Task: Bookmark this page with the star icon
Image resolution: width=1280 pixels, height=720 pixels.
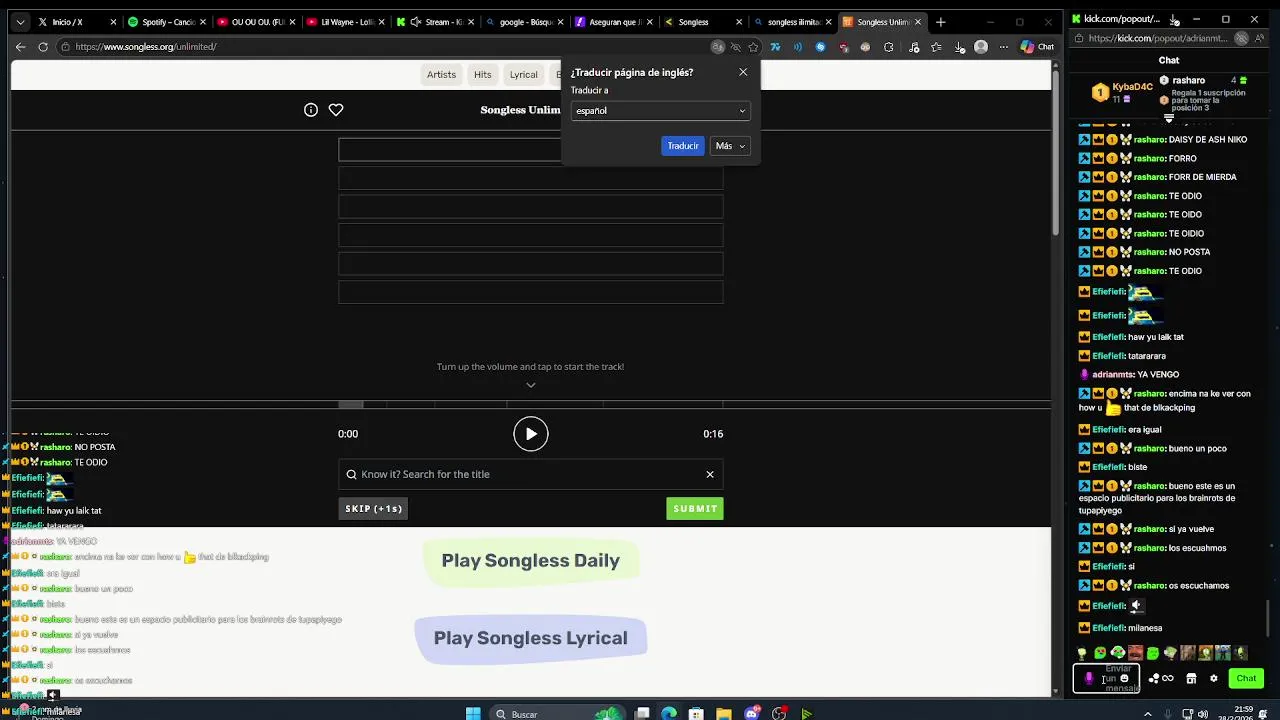Action: point(753,46)
